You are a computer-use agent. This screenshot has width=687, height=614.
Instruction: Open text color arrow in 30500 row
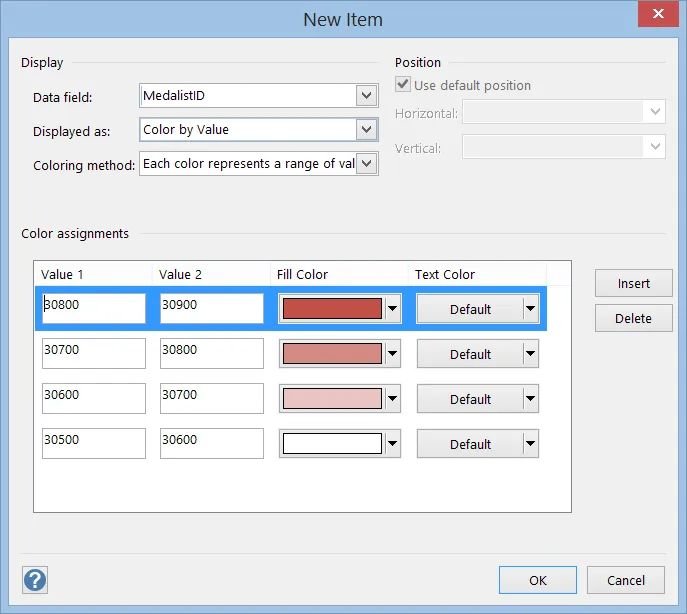click(531, 444)
